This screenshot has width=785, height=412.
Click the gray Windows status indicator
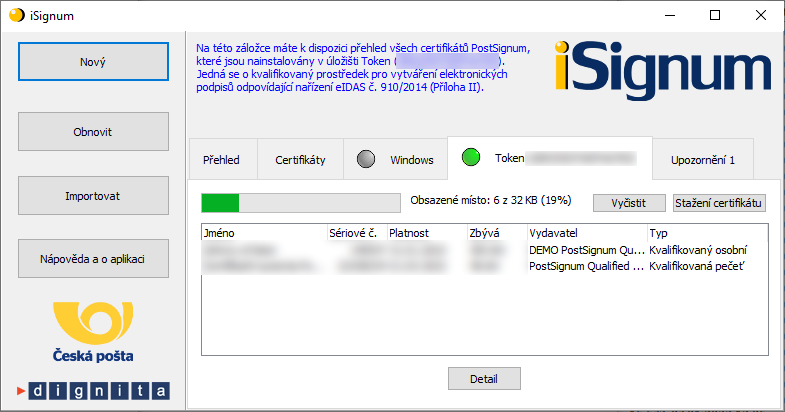(366, 159)
